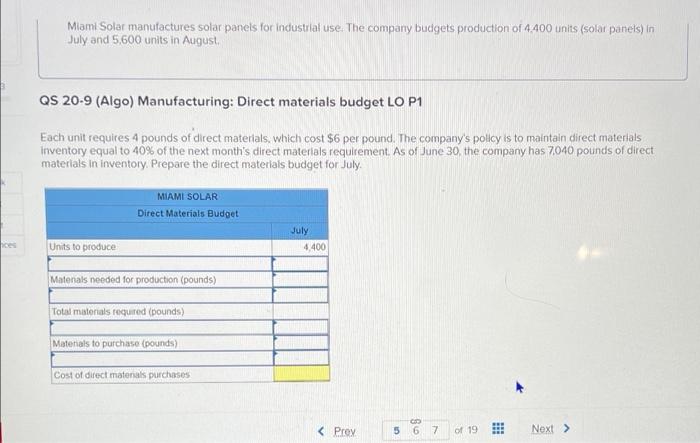Click the July column header
Image resolution: width=700 pixels, height=443 pixels.
(300, 230)
